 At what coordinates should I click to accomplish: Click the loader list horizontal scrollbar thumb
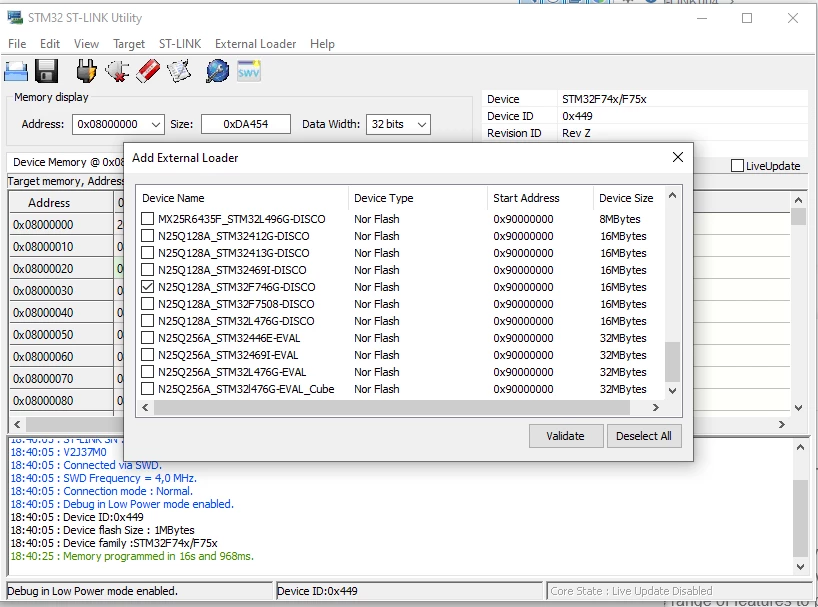pyautogui.click(x=392, y=408)
